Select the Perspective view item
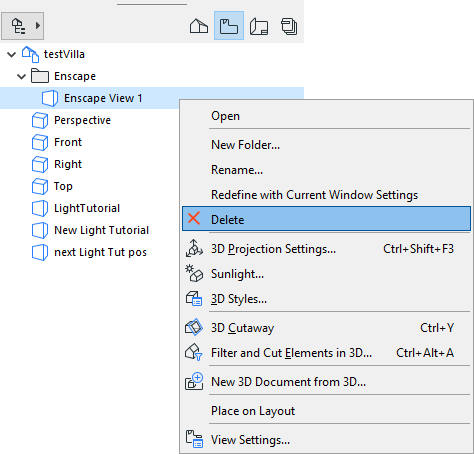 tap(82, 120)
